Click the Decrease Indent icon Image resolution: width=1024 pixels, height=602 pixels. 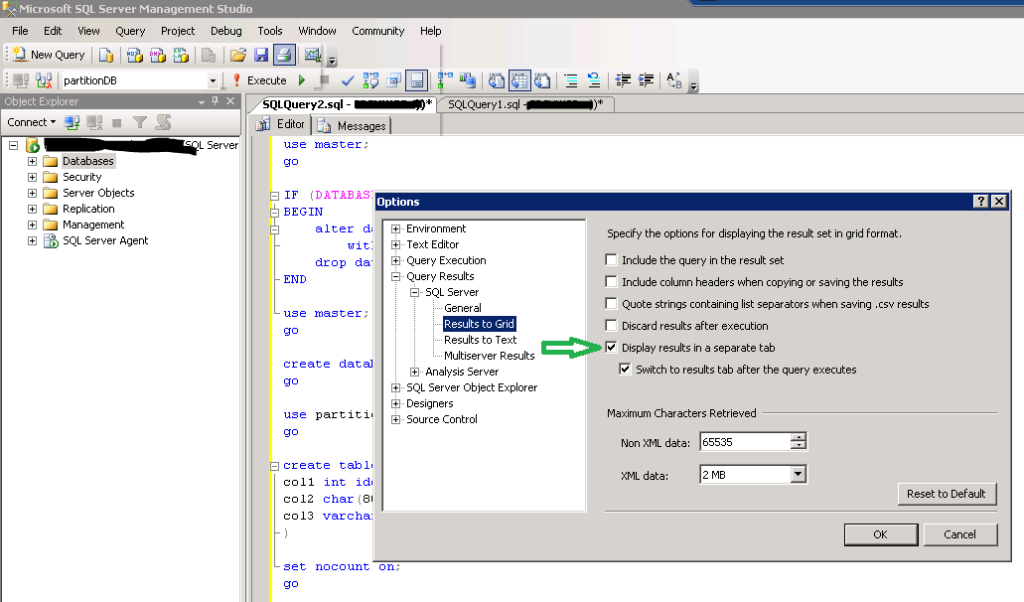coord(622,80)
